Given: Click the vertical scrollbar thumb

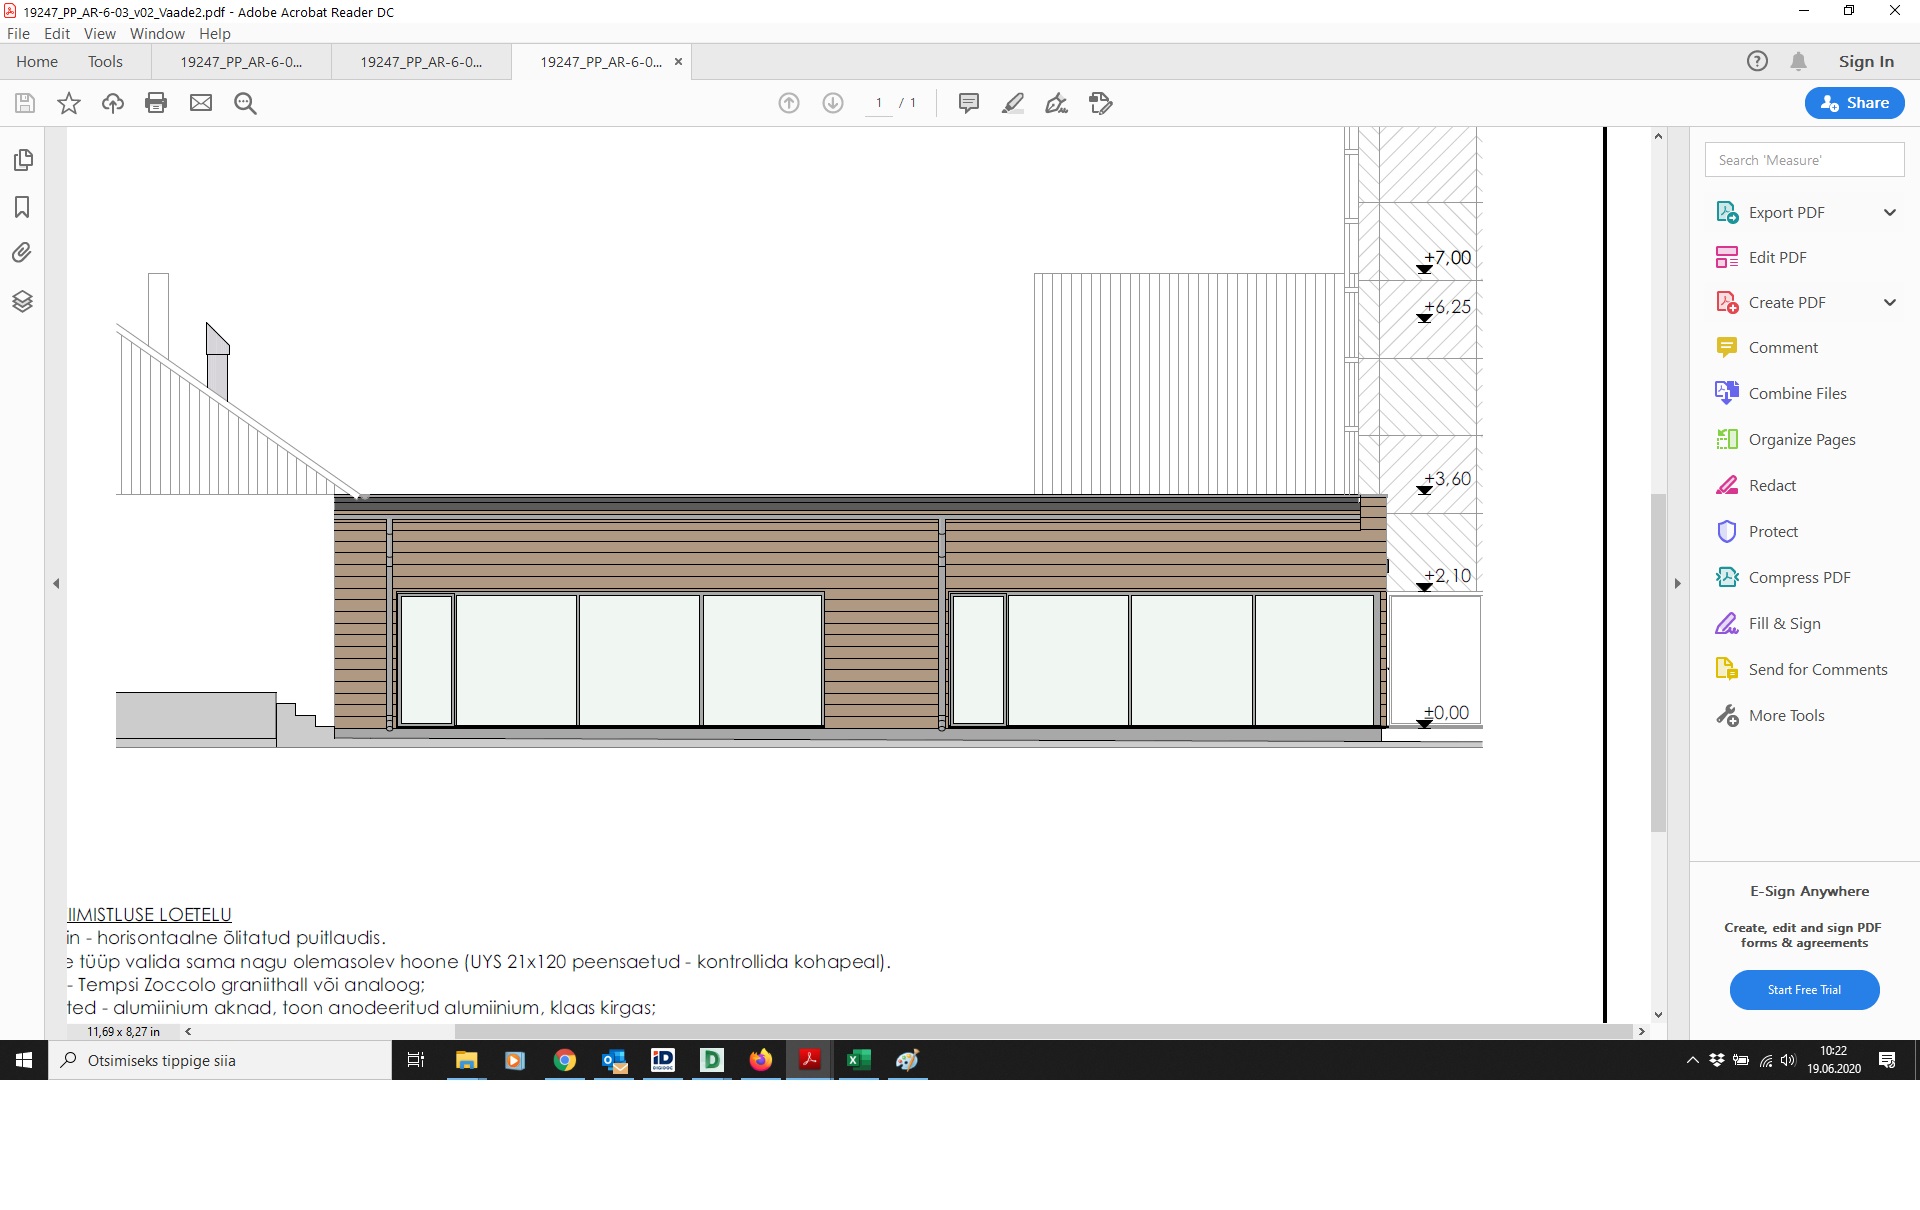Looking at the screenshot, I should pyautogui.click(x=1658, y=660).
